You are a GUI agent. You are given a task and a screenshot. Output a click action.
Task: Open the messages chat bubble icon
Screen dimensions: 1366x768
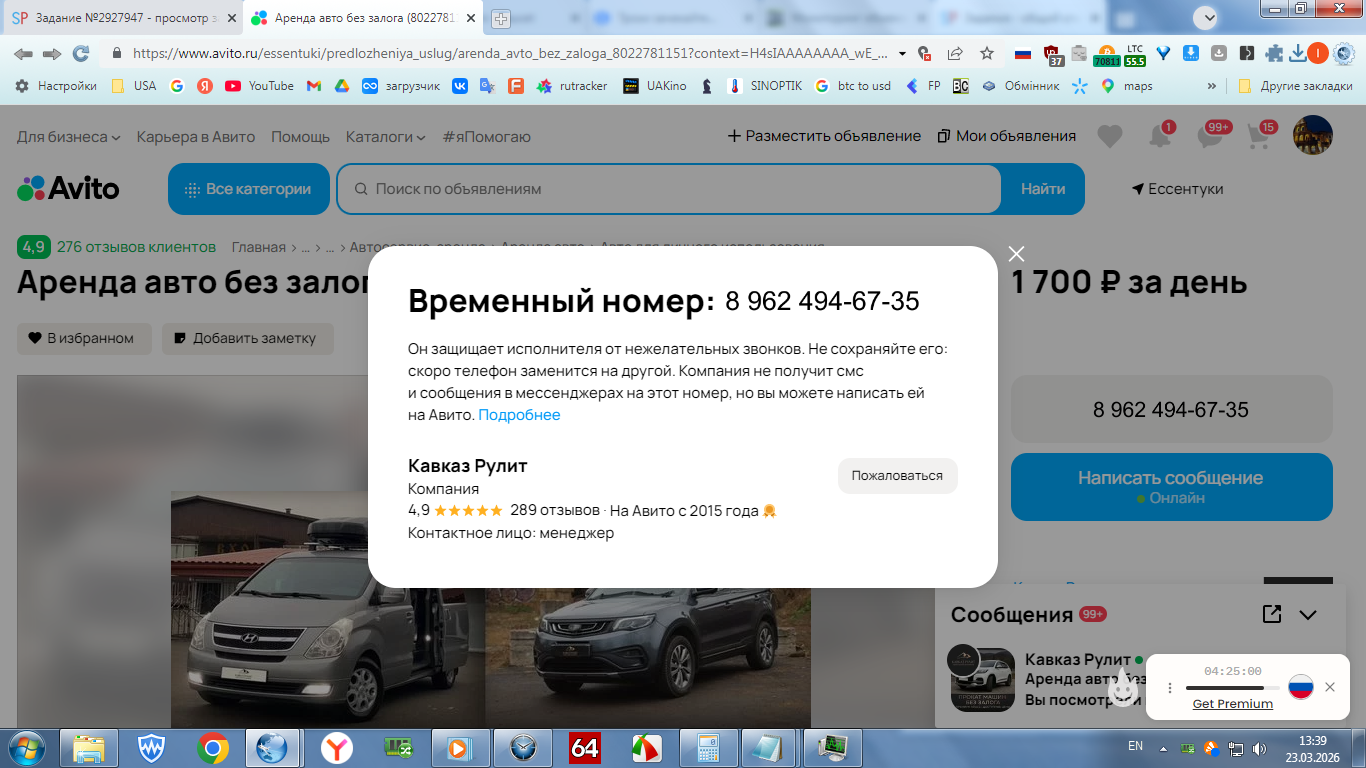click(x=1210, y=137)
